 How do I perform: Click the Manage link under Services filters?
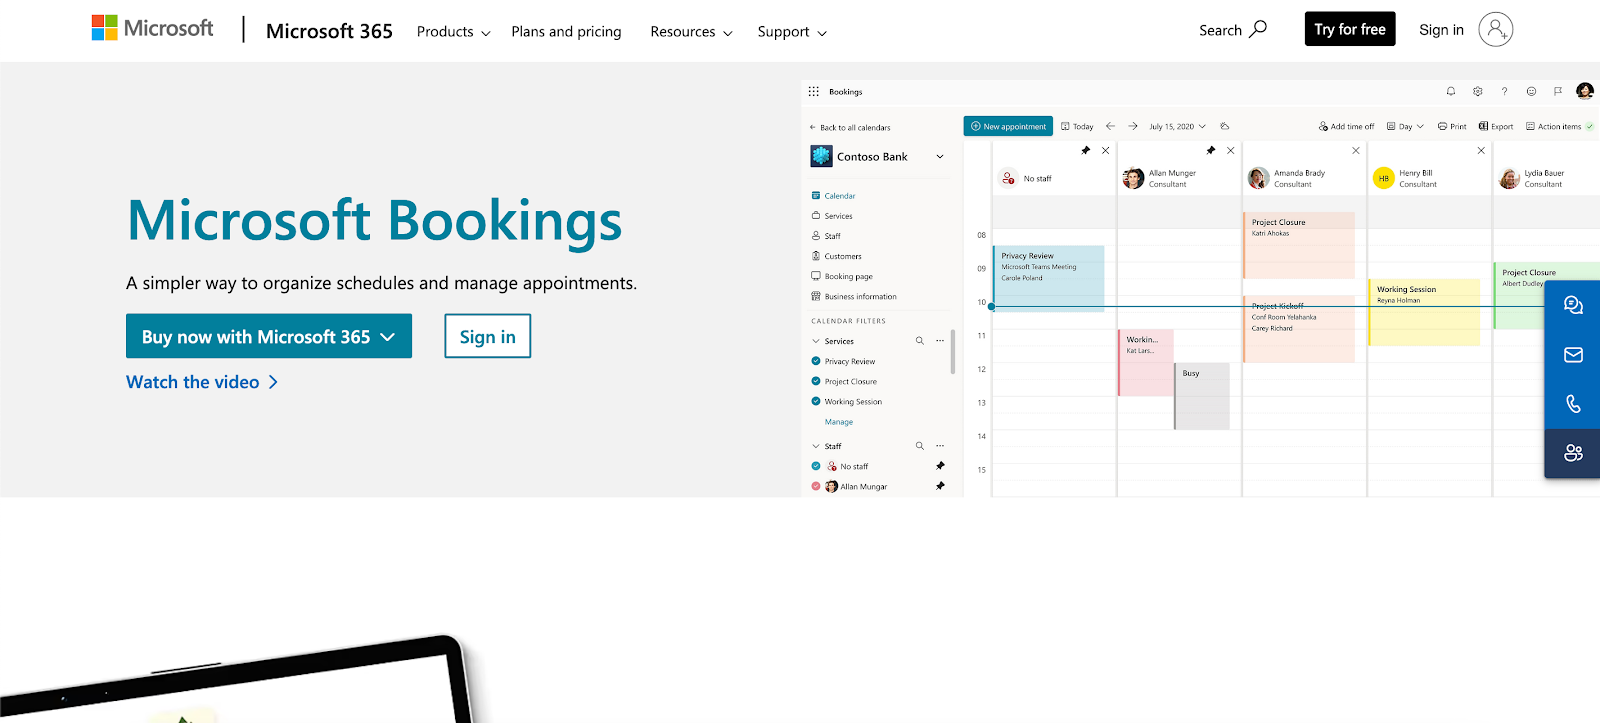point(839,422)
